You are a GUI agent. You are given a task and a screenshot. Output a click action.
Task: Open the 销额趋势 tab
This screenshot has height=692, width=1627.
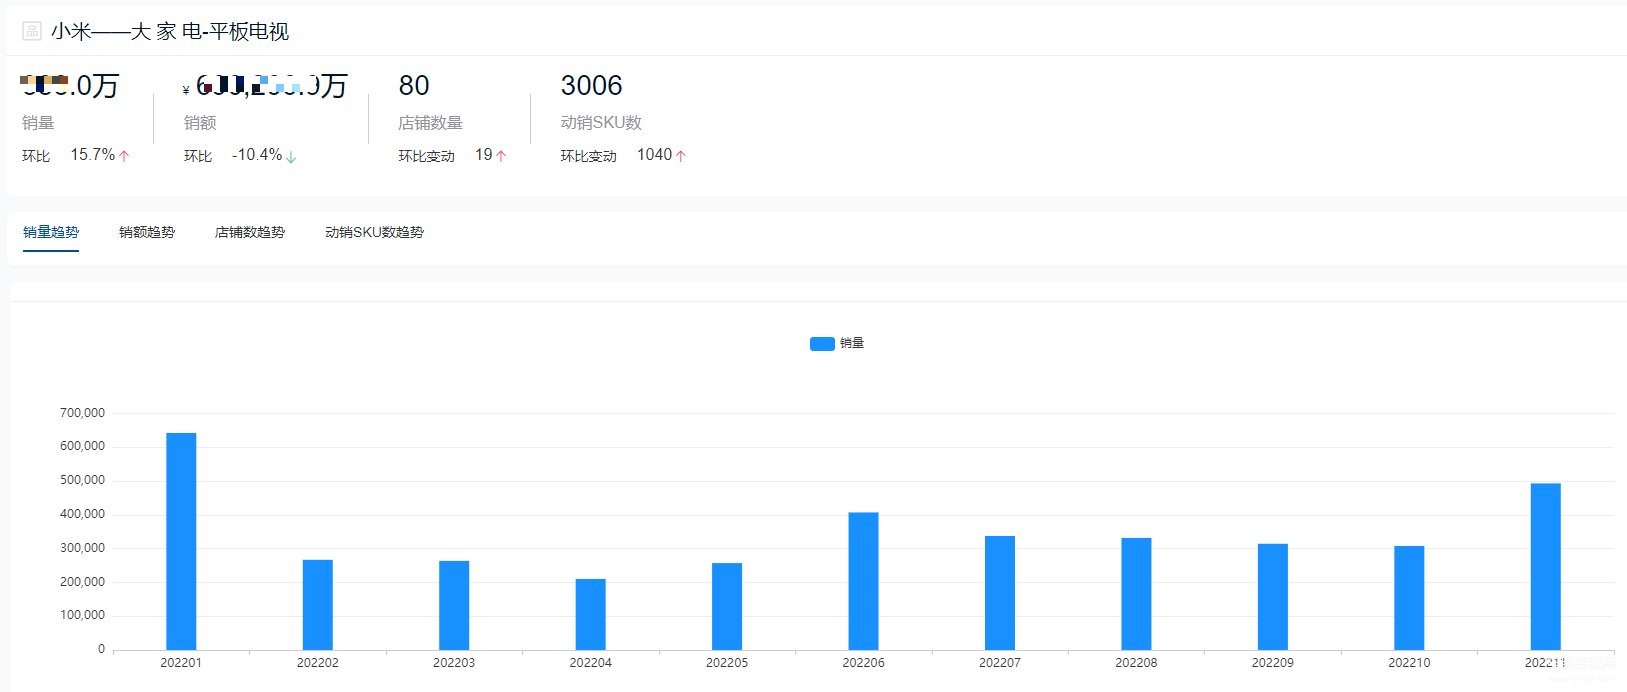147,232
